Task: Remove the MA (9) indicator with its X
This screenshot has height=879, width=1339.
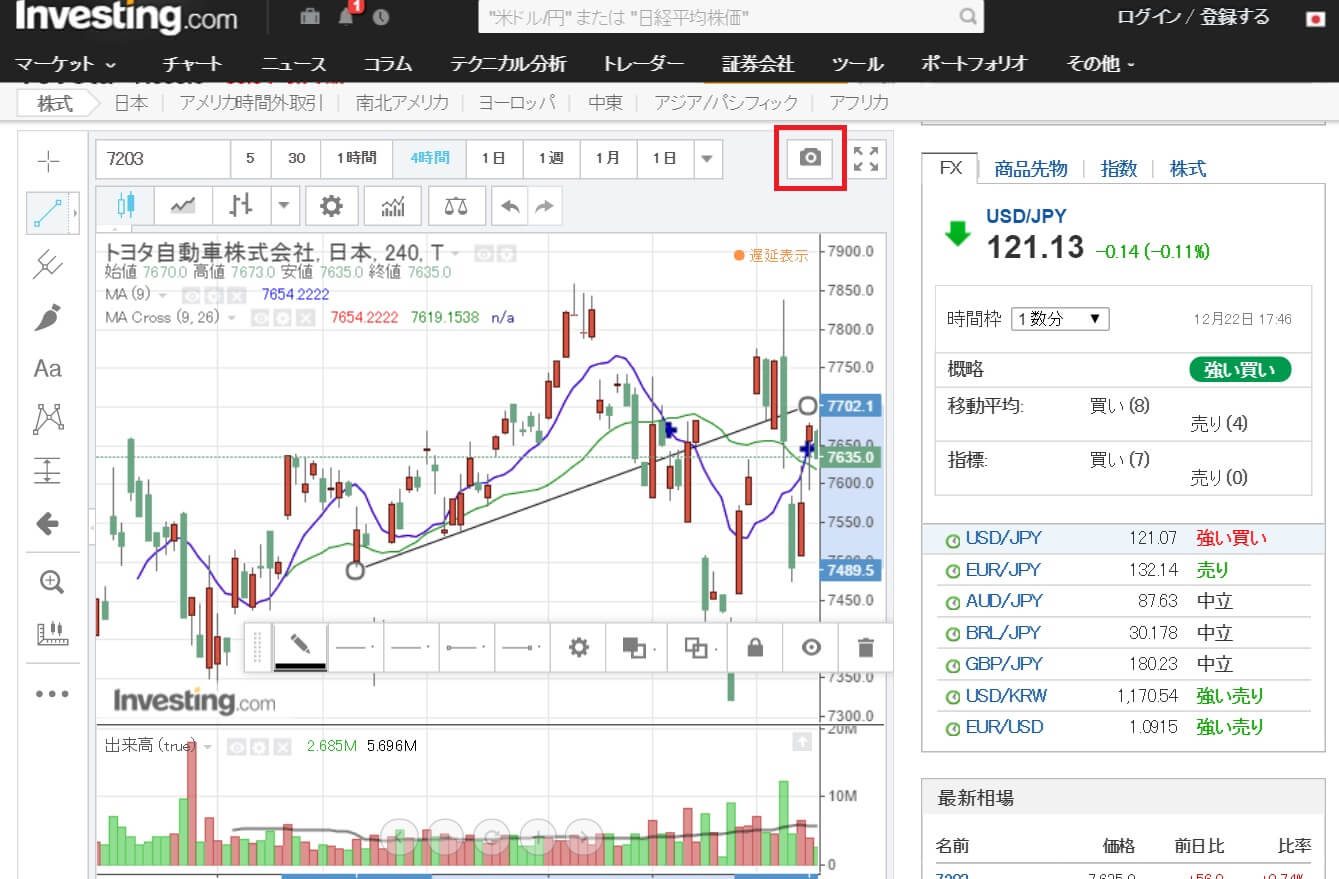Action: [x=235, y=295]
